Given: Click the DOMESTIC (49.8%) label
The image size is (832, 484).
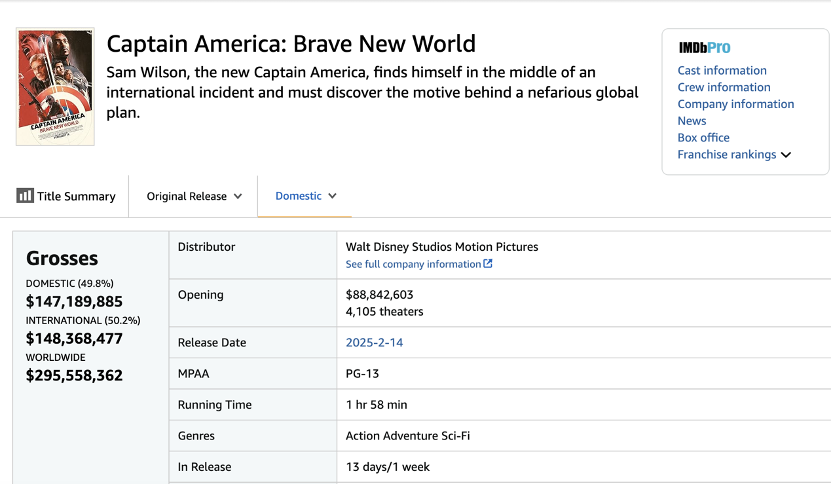Looking at the screenshot, I should (70, 283).
